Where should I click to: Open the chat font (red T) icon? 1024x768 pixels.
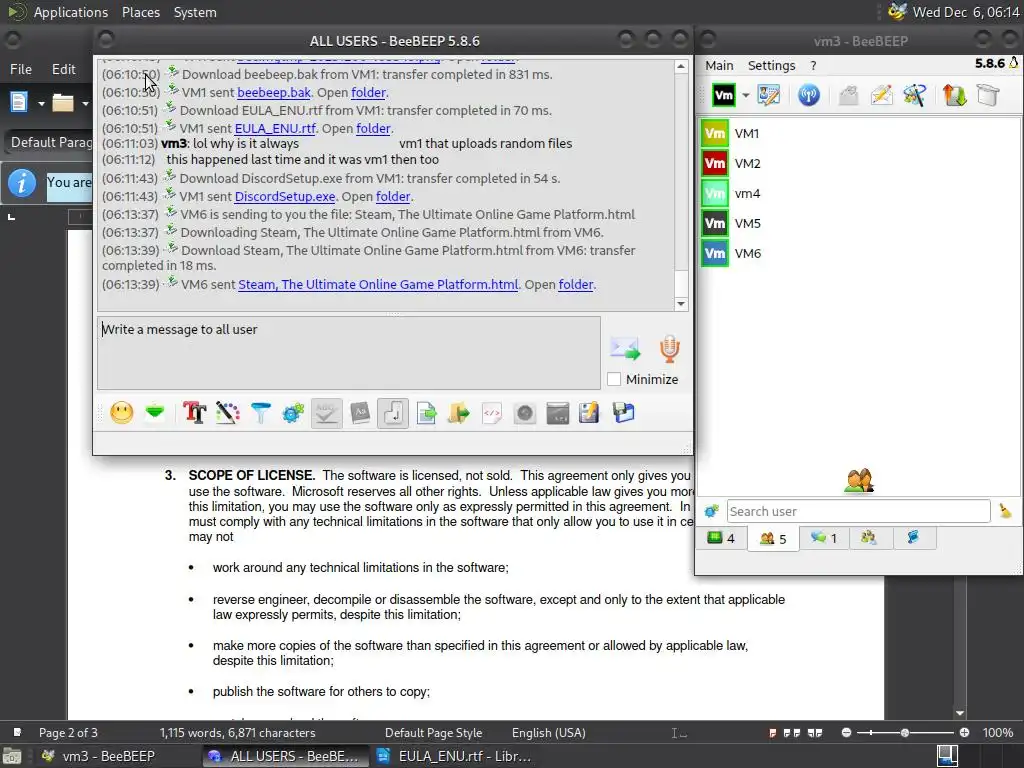point(195,413)
